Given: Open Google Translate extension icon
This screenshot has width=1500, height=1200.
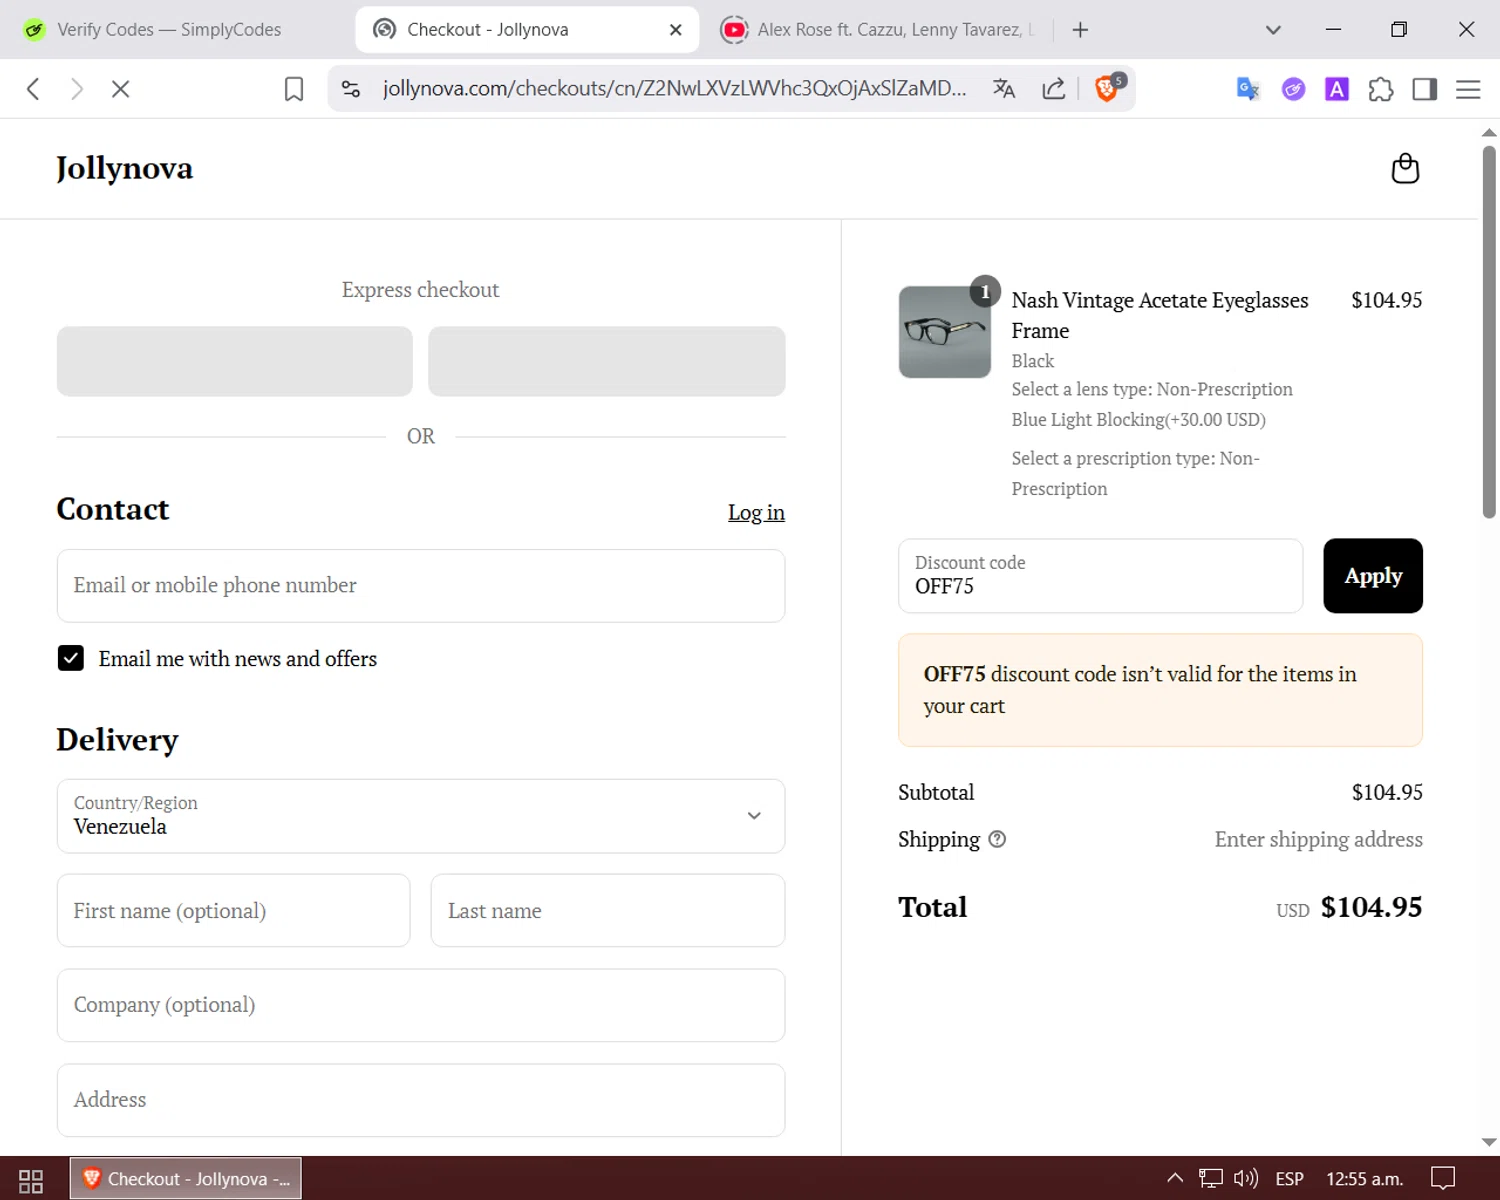Looking at the screenshot, I should click(x=1248, y=89).
